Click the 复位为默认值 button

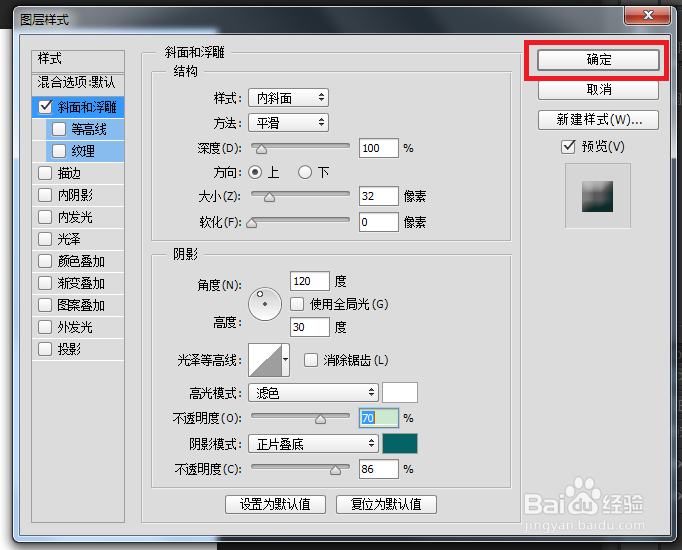coord(386,504)
